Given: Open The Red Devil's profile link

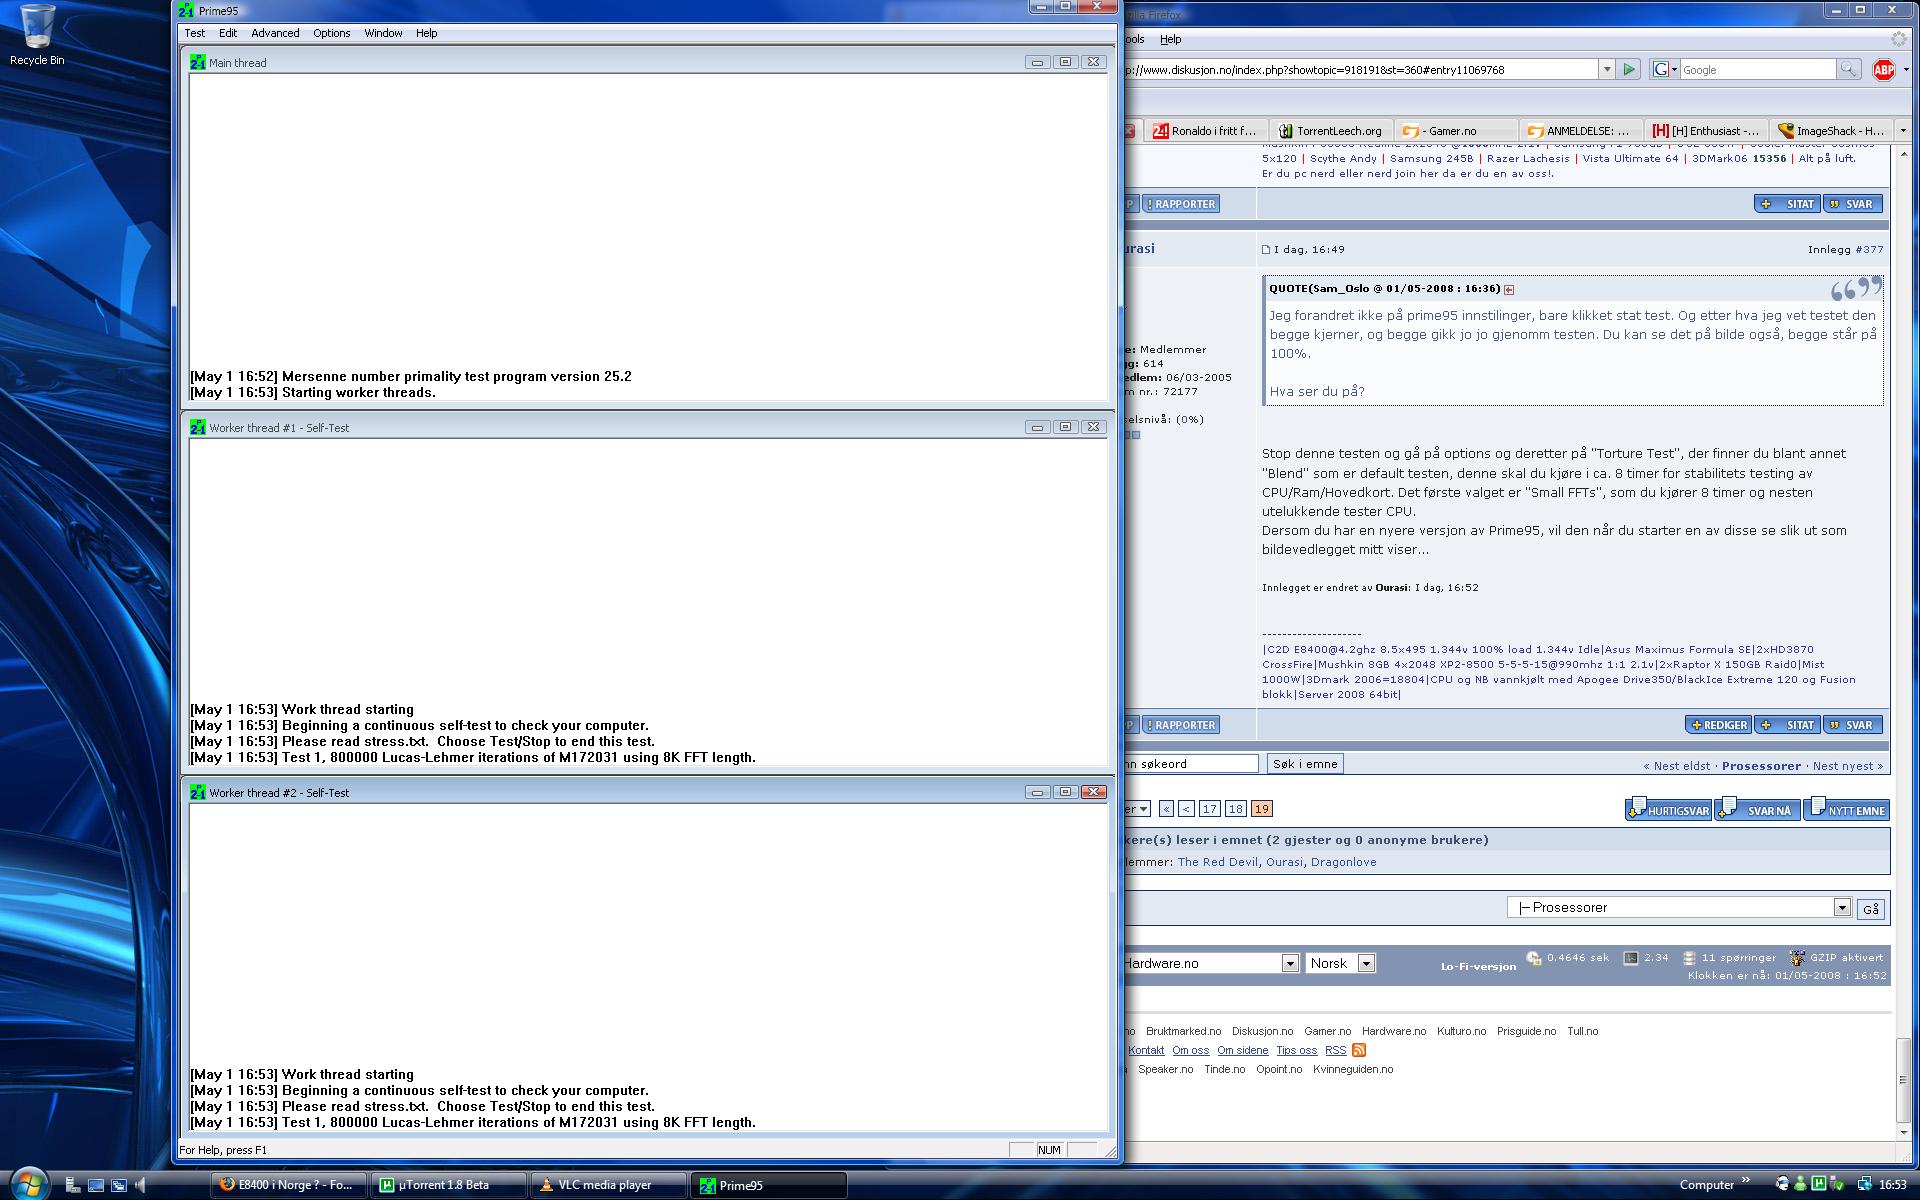Looking at the screenshot, I should (x=1217, y=862).
